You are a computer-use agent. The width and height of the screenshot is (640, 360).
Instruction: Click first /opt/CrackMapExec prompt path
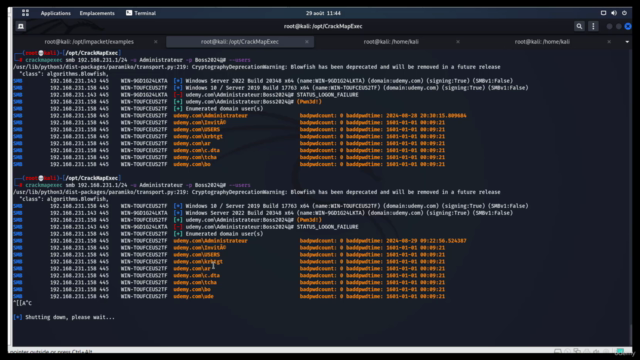(92, 53)
